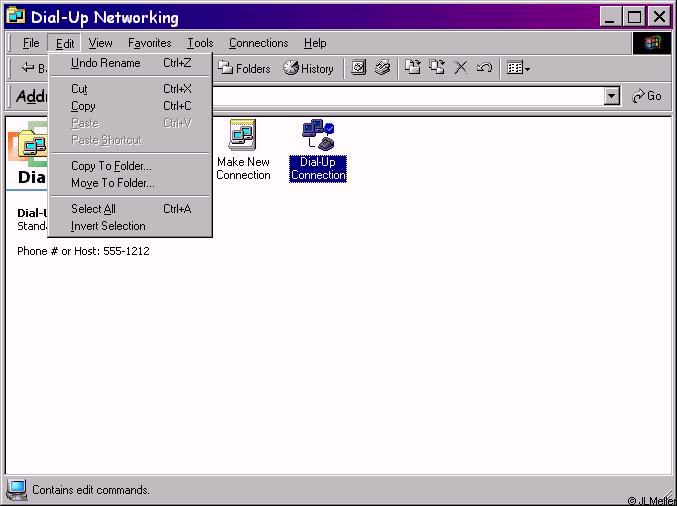Open the View menu
This screenshot has height=506, width=677.
pyautogui.click(x=100, y=43)
